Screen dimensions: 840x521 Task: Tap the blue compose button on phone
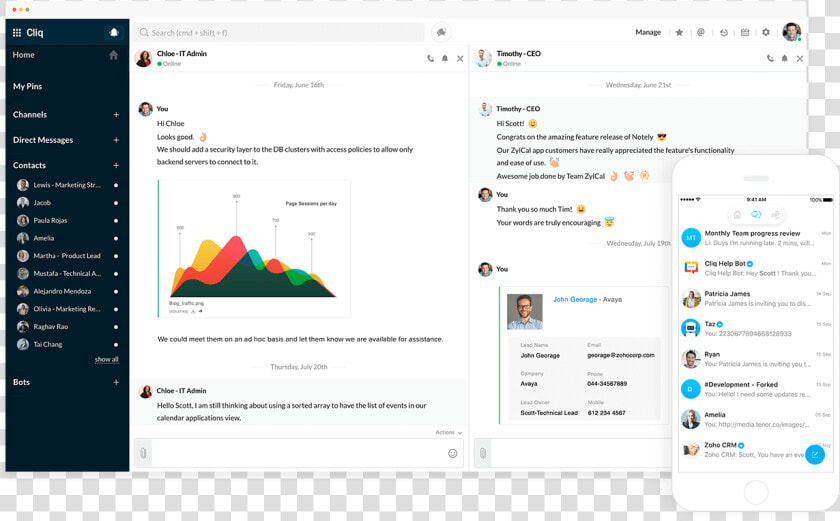[815, 455]
